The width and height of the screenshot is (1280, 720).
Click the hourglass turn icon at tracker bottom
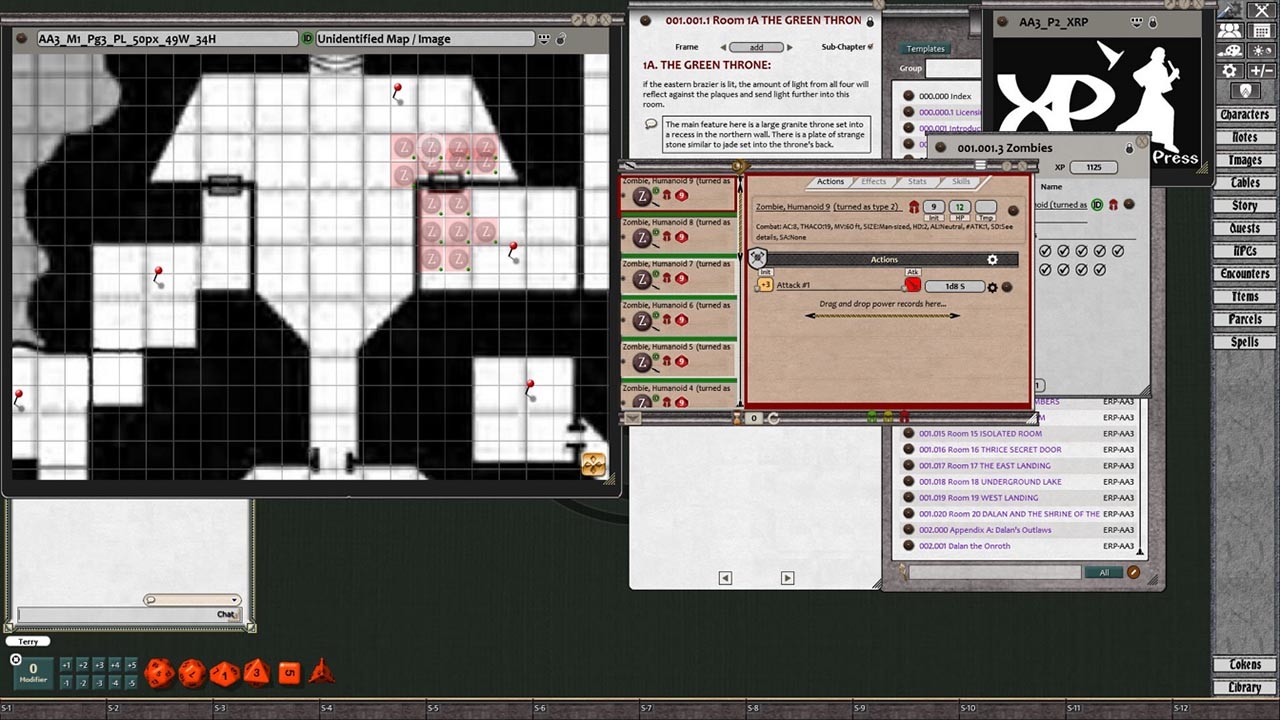(x=737, y=418)
